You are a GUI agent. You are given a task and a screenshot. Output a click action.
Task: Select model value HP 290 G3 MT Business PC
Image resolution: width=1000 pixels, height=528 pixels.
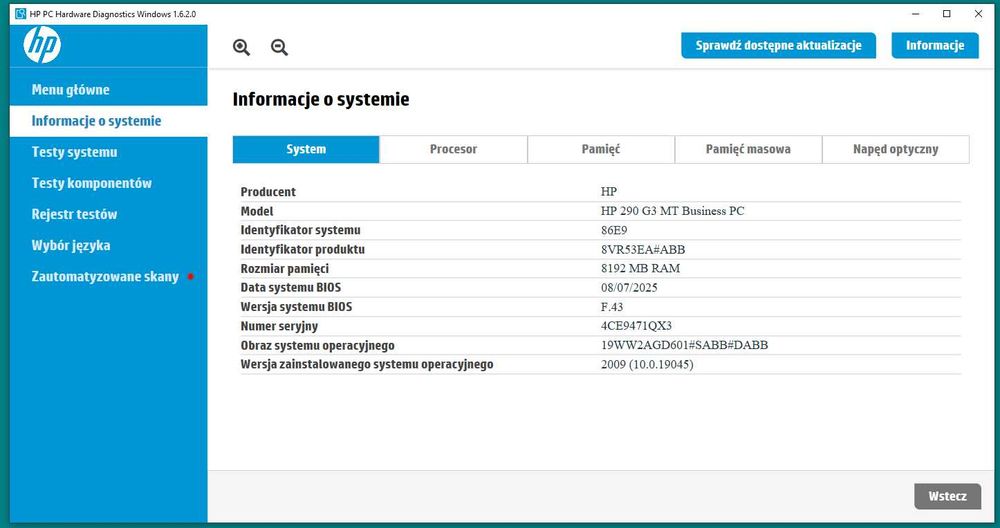[672, 211]
